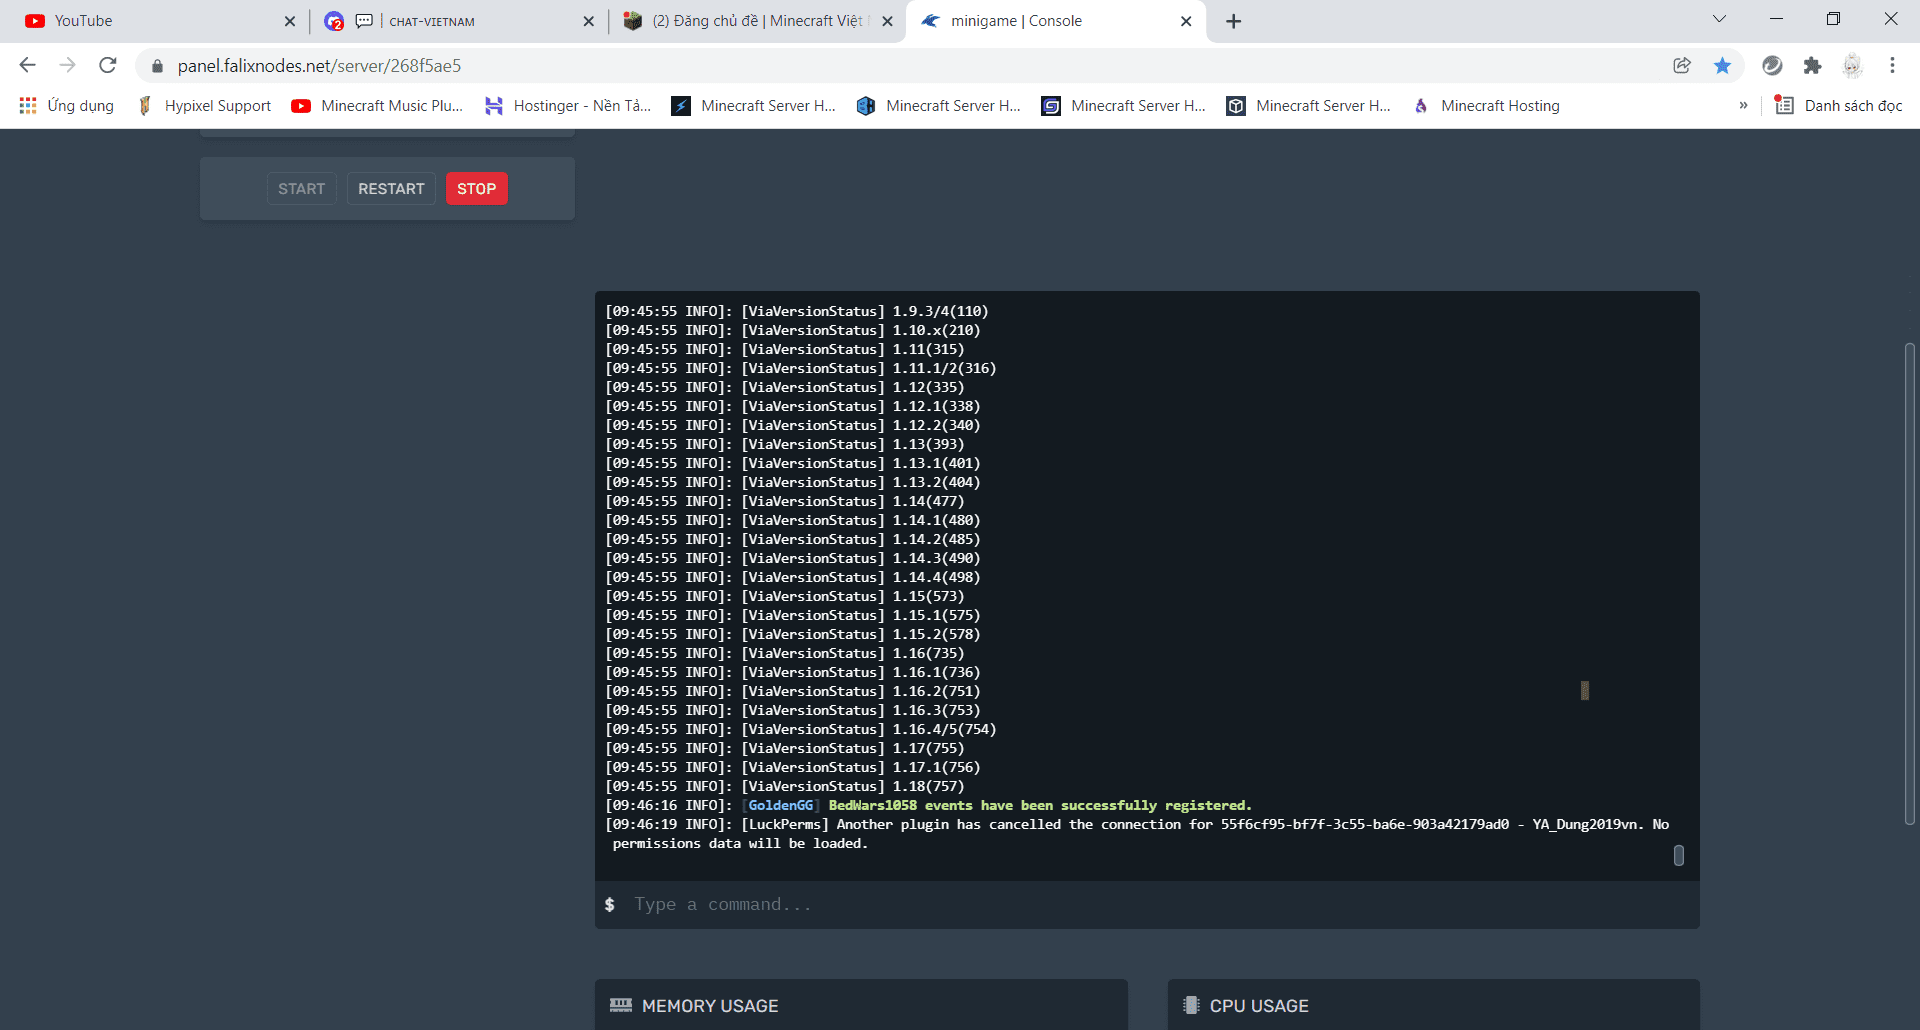
Task: Click the page vertical scrollbar thumb
Action: click(1909, 584)
